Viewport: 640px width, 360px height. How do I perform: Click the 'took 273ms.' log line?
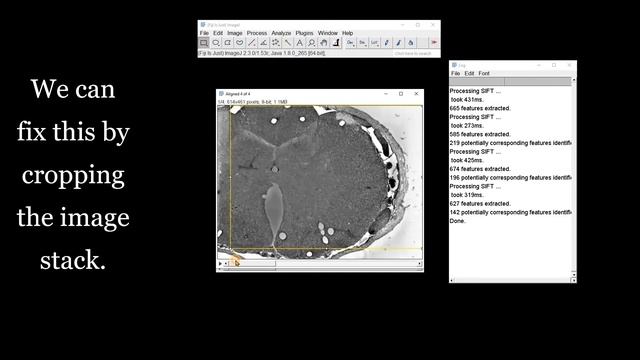tap(467, 126)
